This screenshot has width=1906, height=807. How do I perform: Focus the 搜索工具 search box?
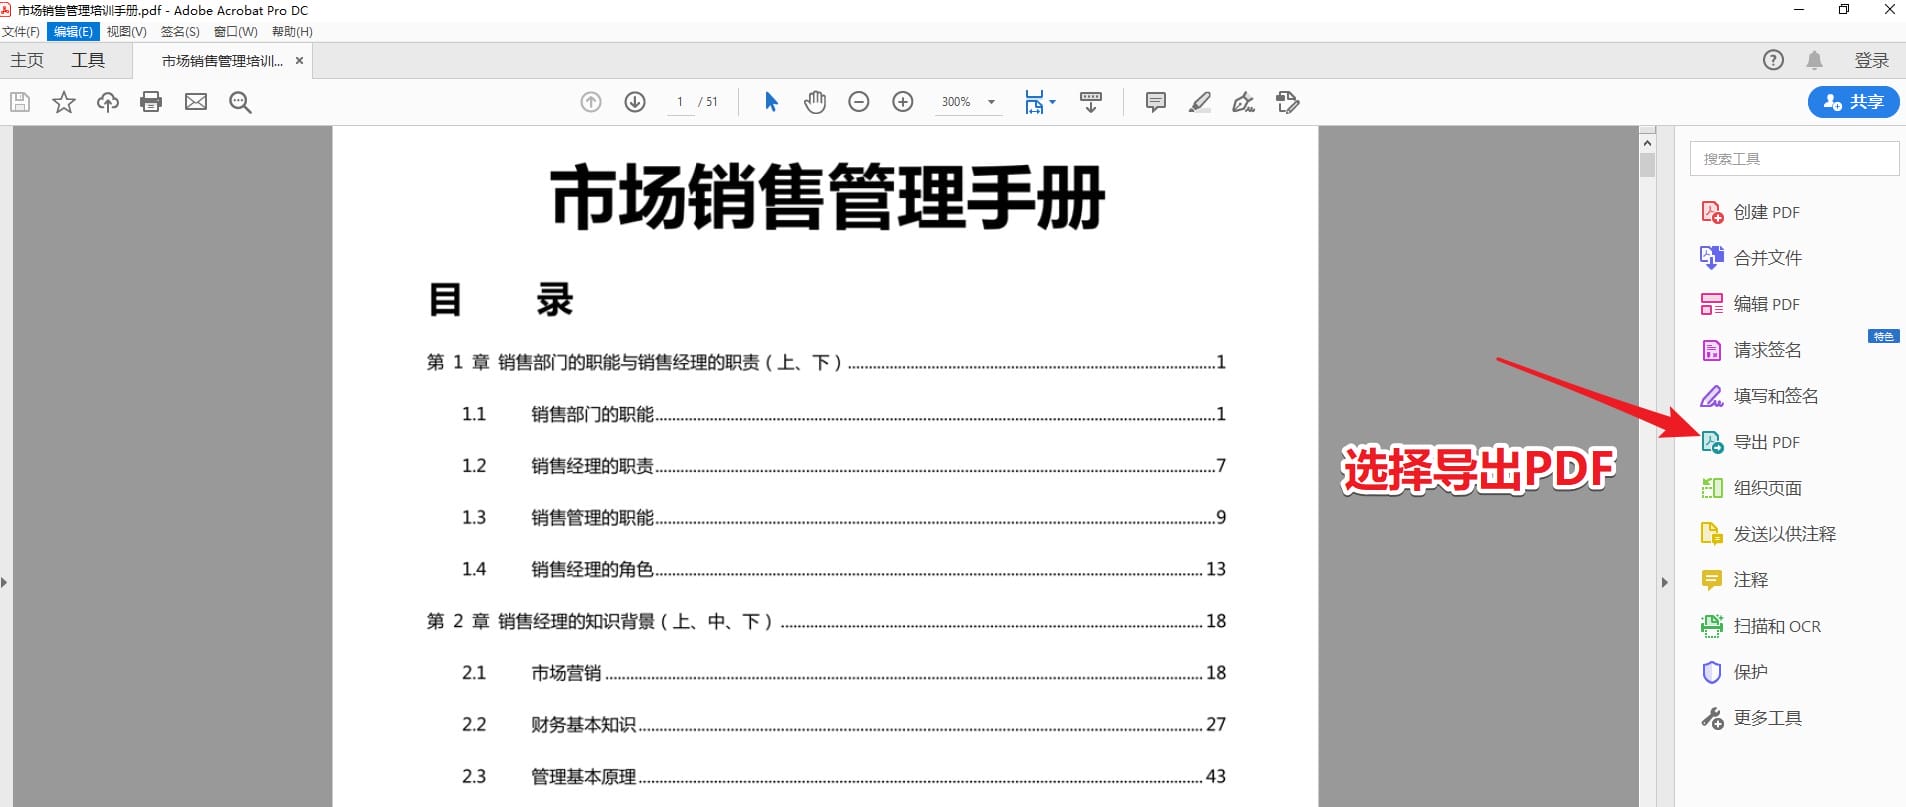click(x=1795, y=159)
